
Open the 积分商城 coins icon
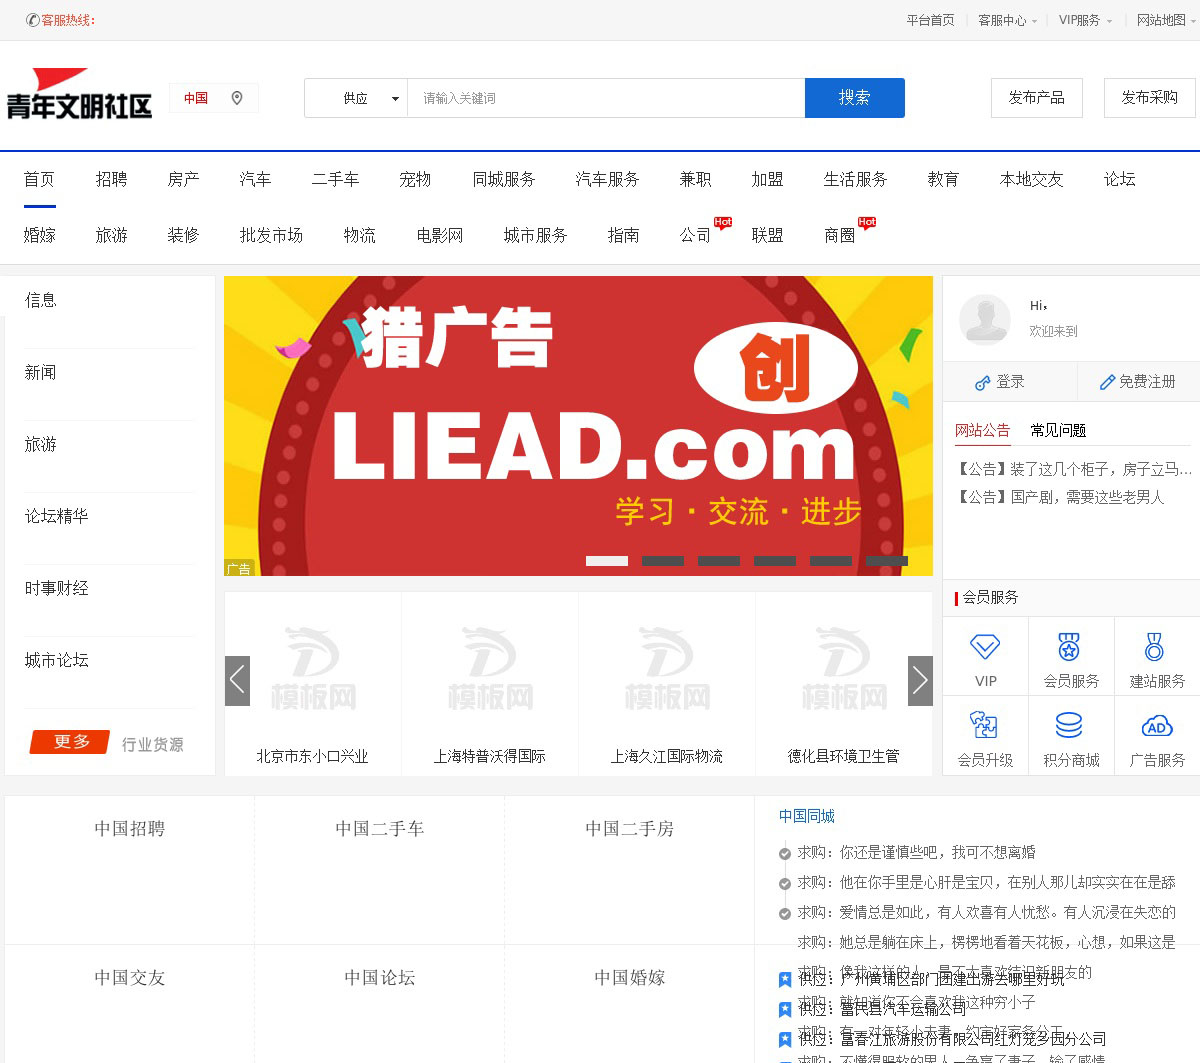1070,725
